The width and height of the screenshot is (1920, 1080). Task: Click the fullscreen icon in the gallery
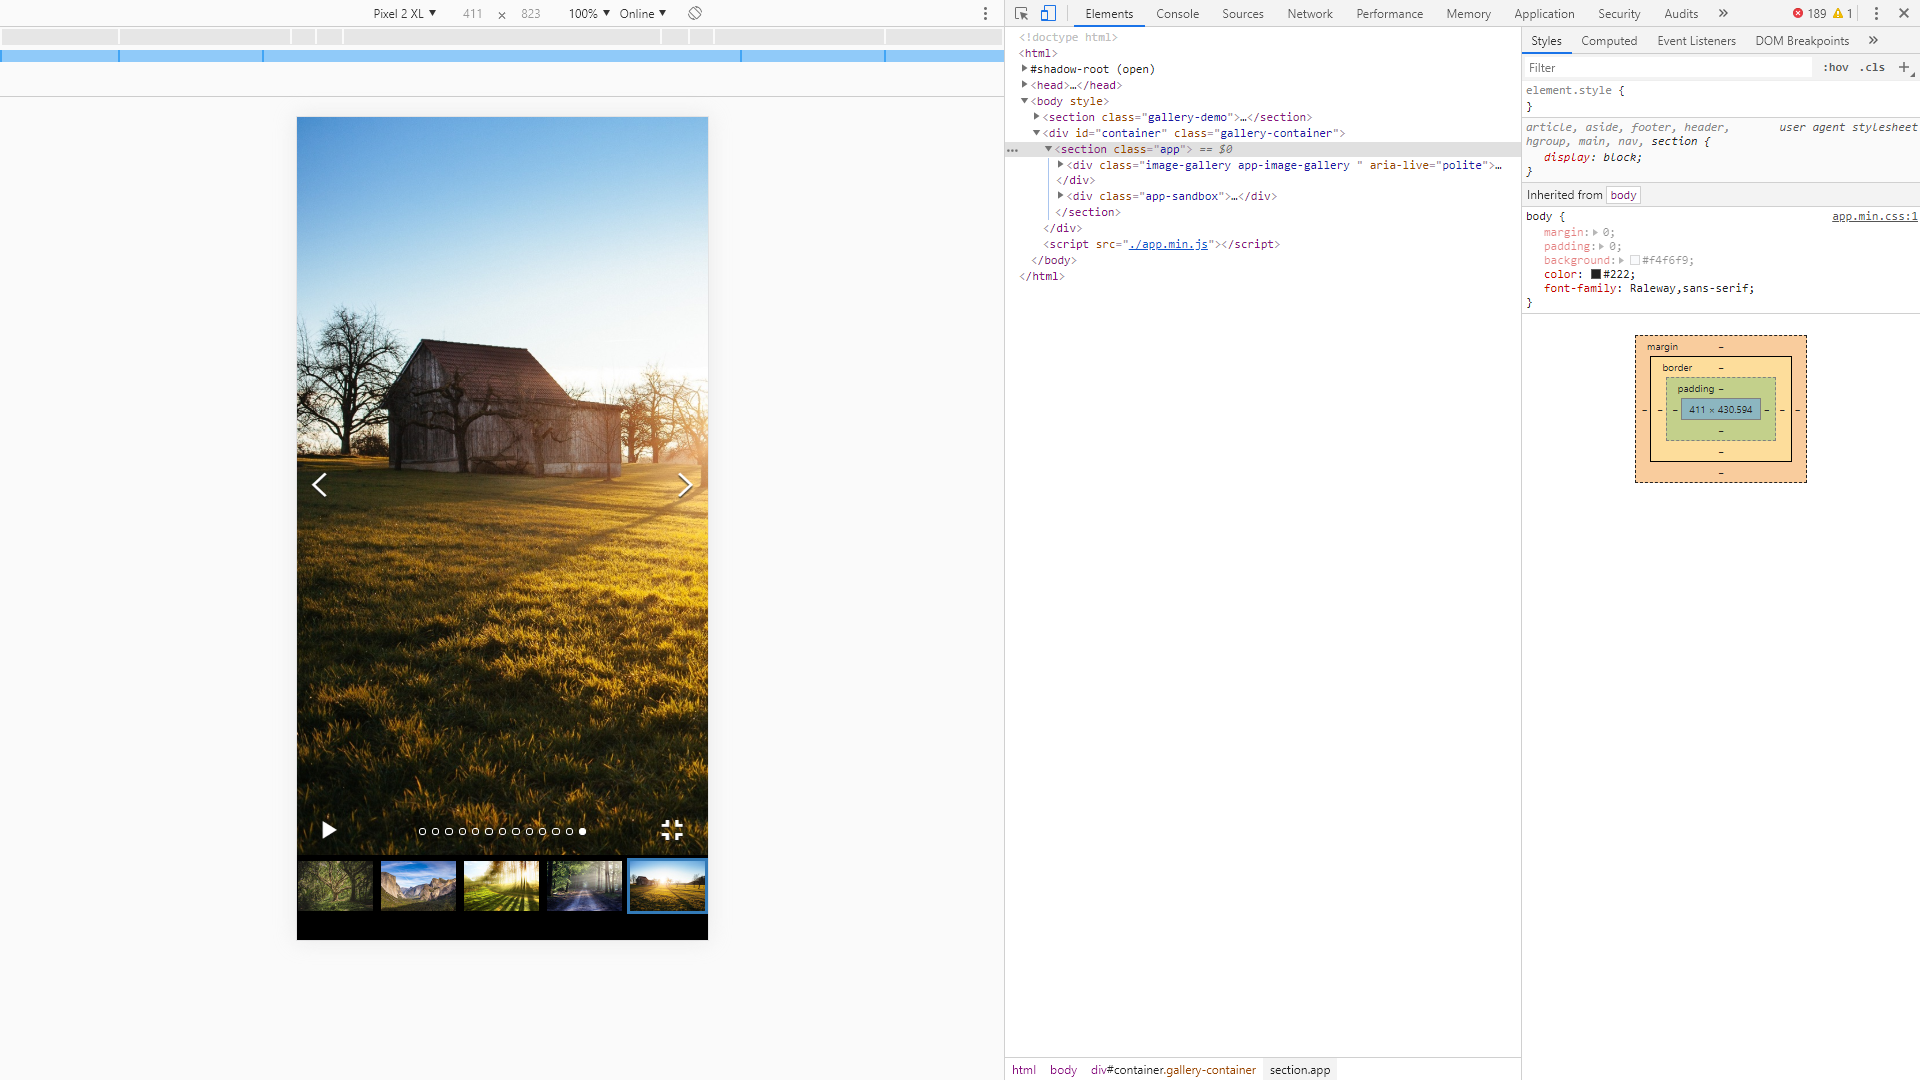pos(672,830)
